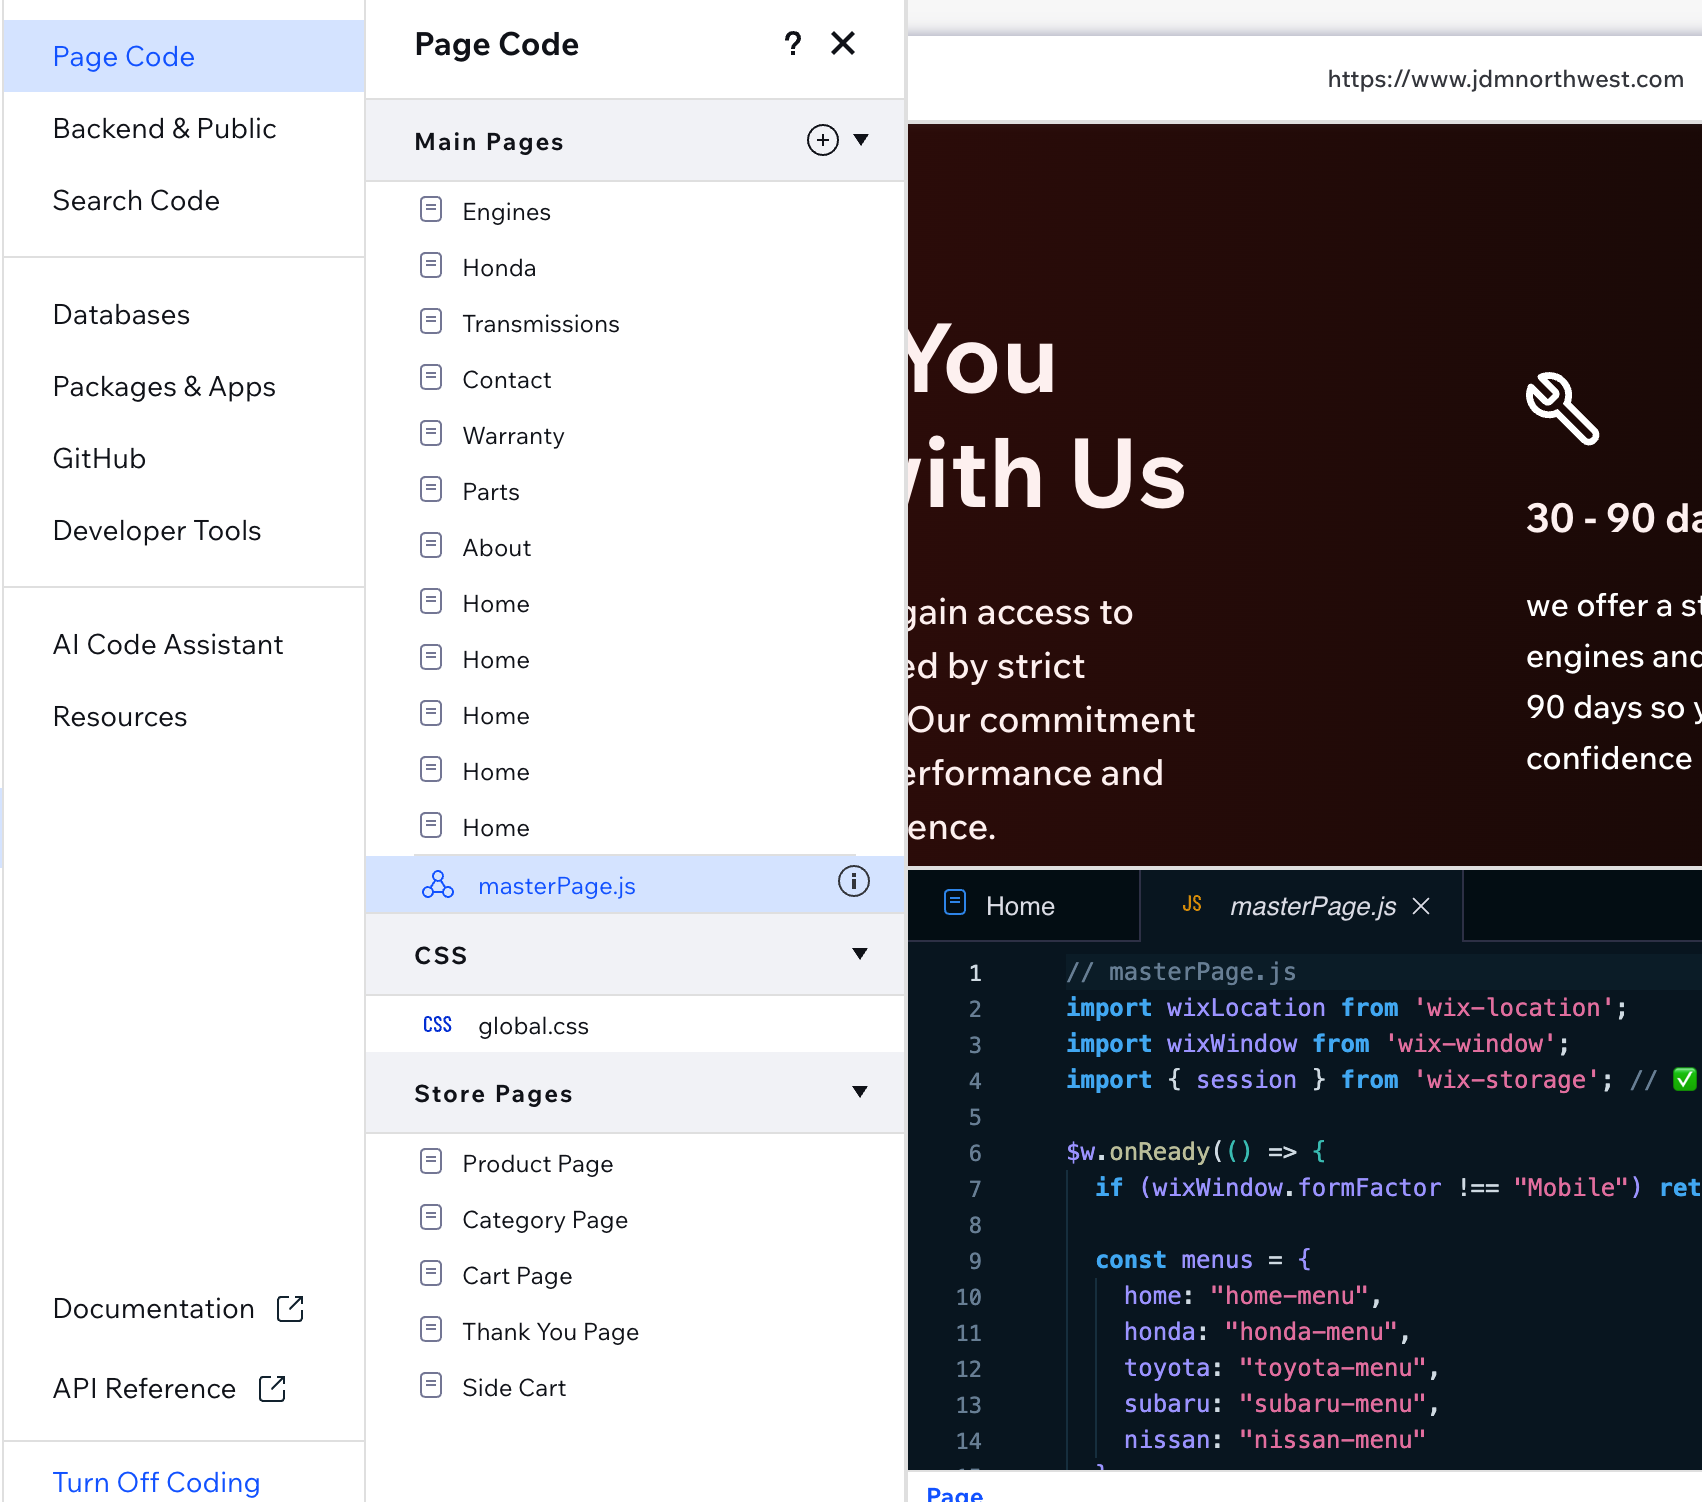Click the page icon beside Product Page
Viewport: 1702px width, 1502px height.
tap(431, 1161)
